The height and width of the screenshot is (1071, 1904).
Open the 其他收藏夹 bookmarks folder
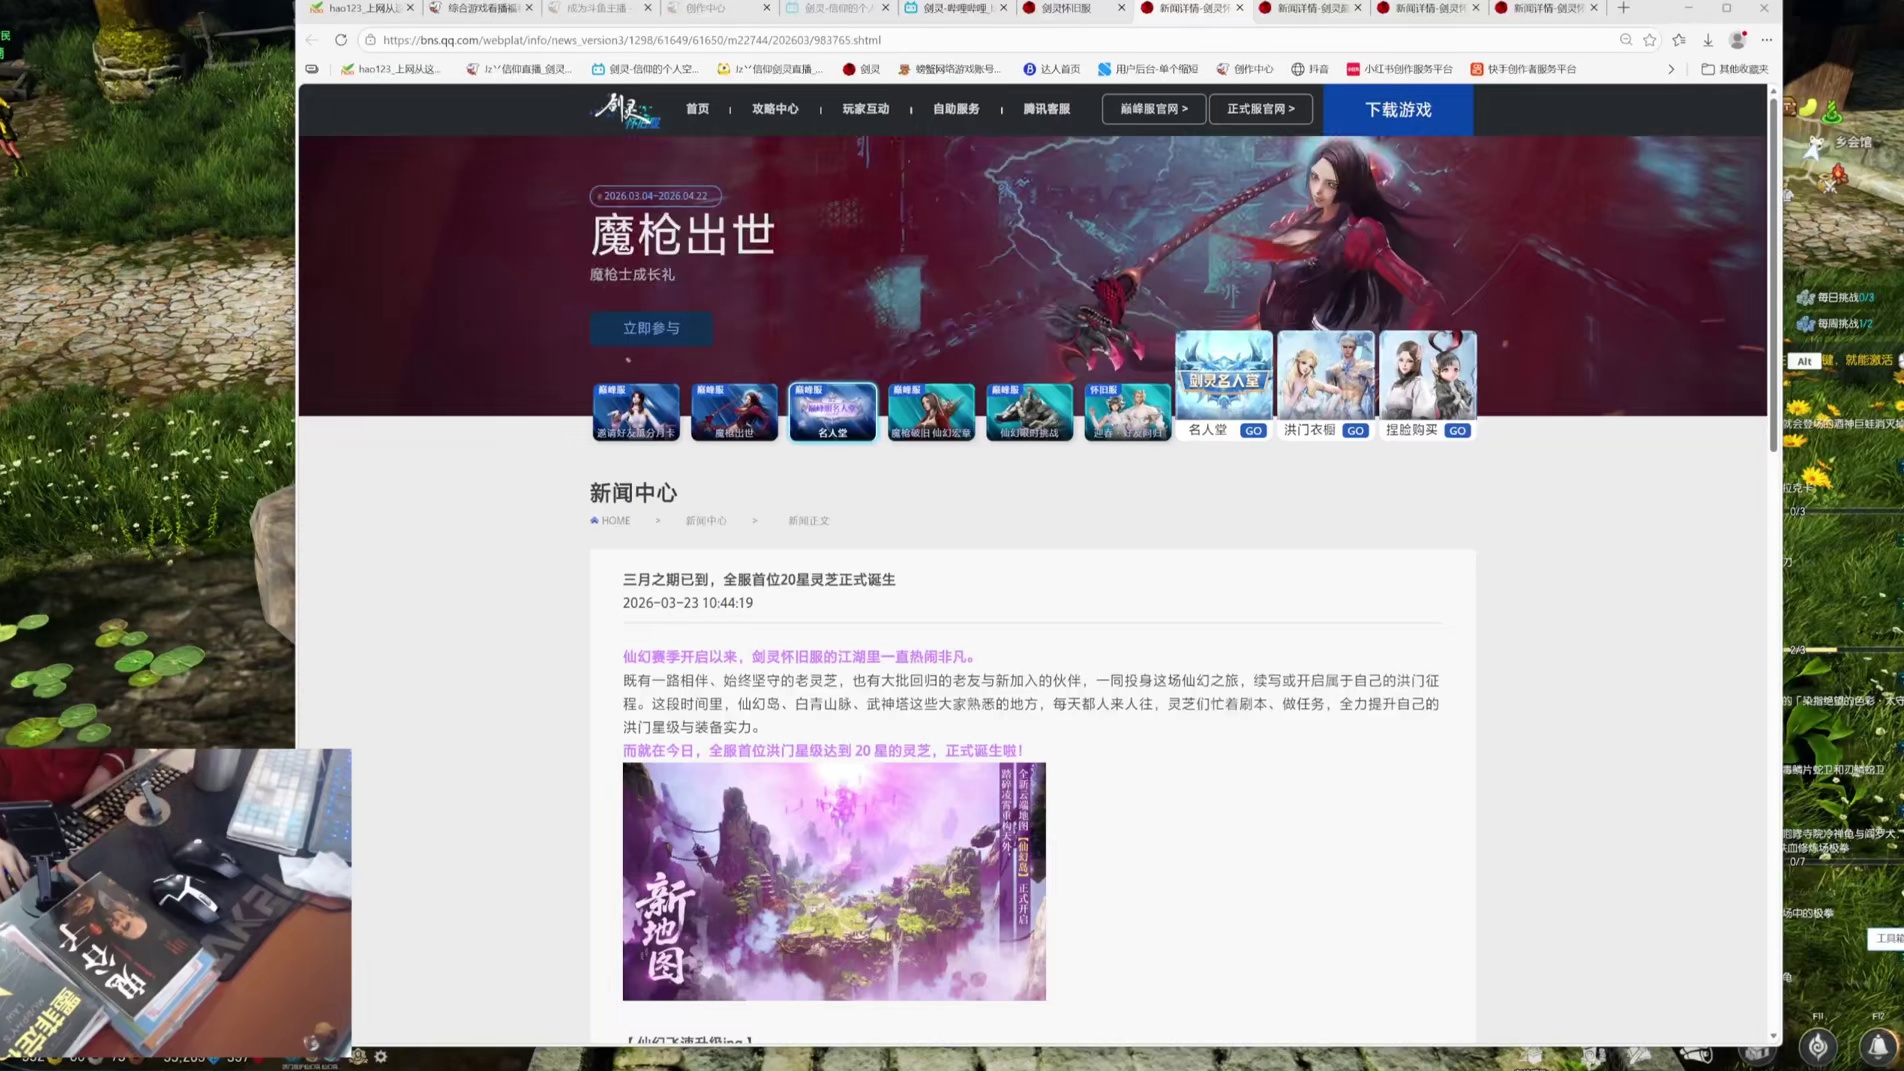1735,69
